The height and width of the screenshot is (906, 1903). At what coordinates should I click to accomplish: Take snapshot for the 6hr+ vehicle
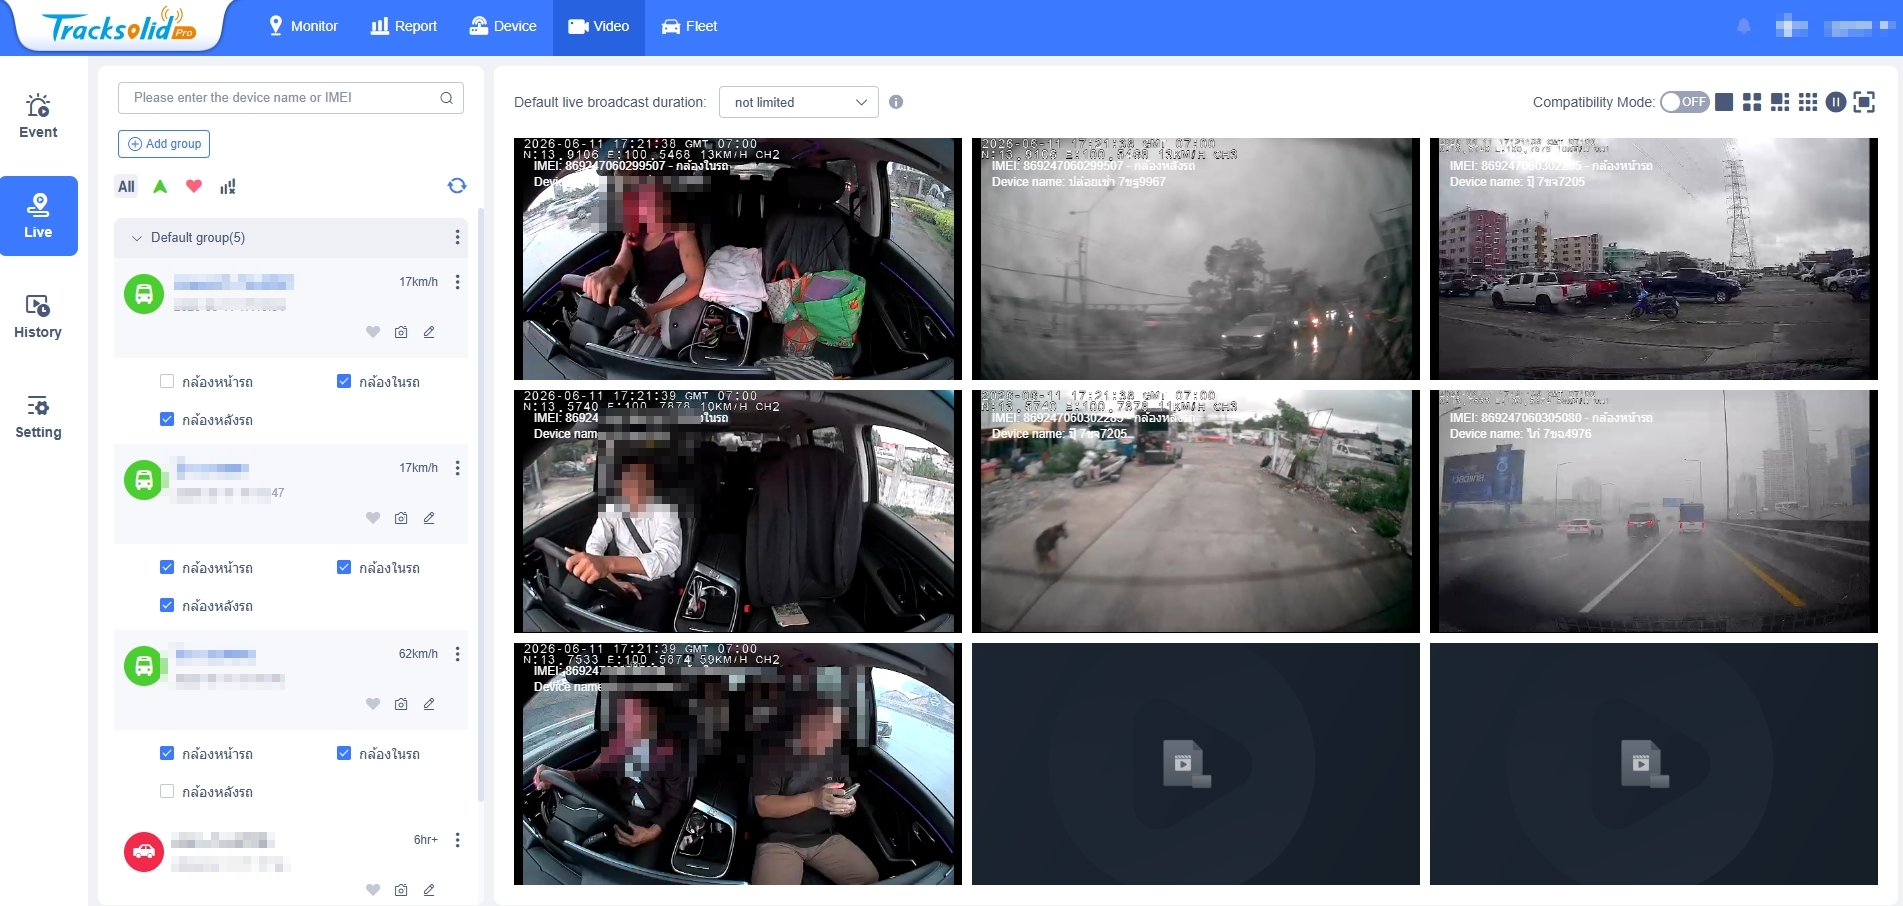[x=401, y=890]
